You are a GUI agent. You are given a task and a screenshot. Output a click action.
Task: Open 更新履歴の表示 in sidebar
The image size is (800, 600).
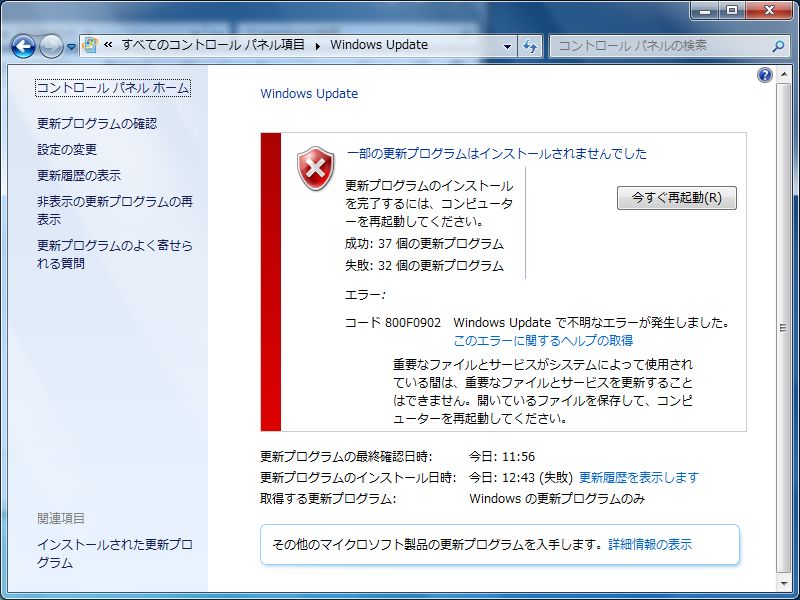coord(79,176)
